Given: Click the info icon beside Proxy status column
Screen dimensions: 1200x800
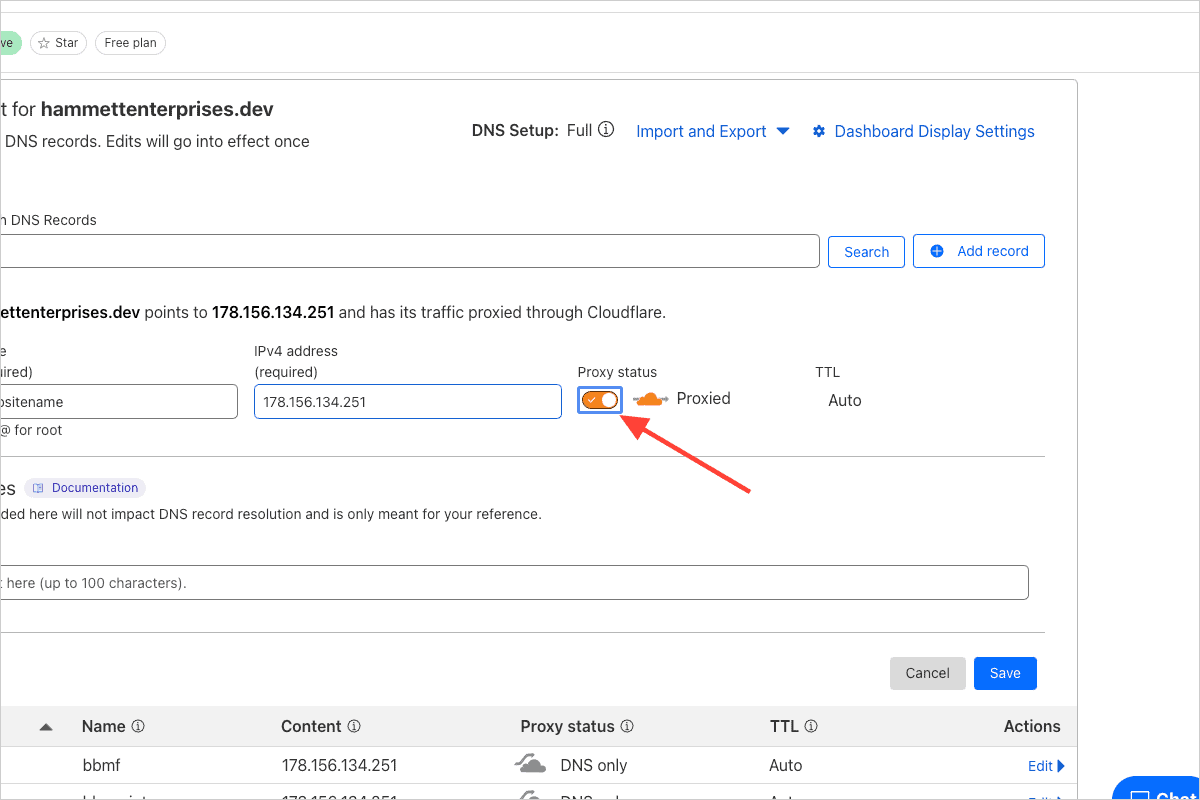Looking at the screenshot, I should 627,727.
